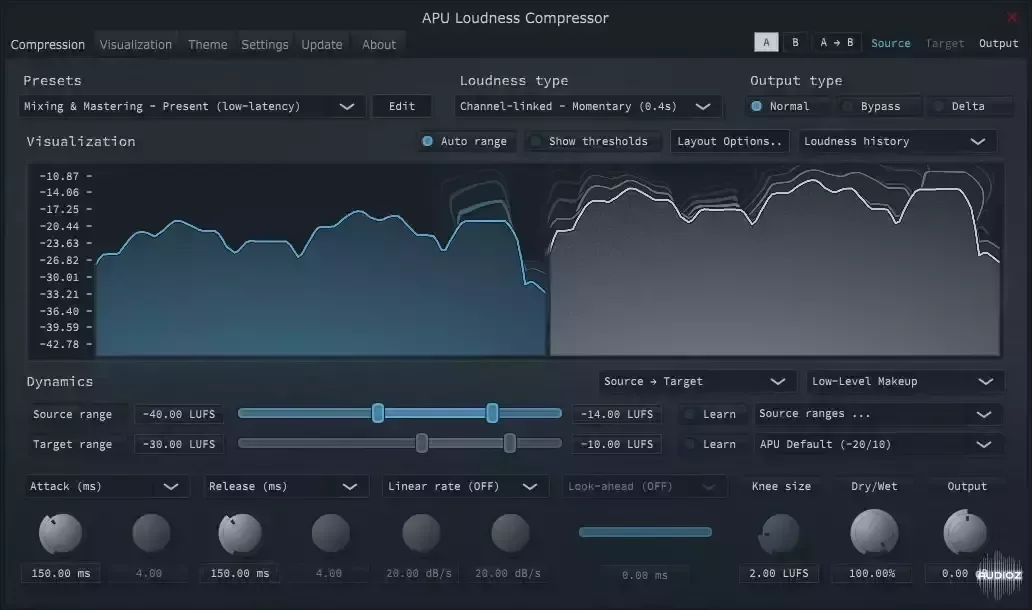Open the Theme tab
The image size is (1032, 610).
pyautogui.click(x=207, y=45)
